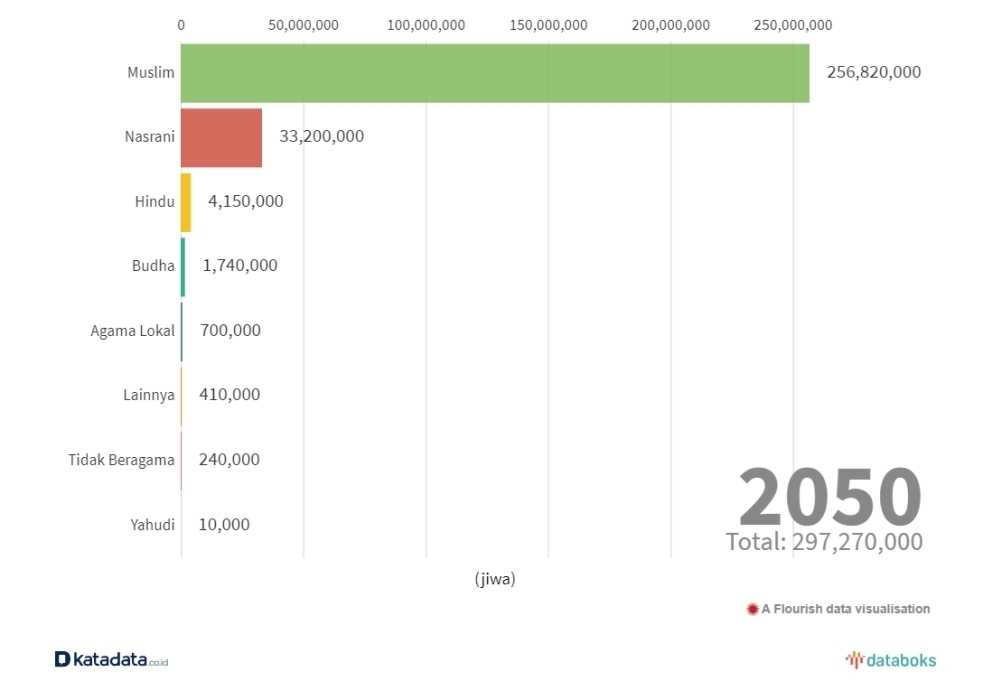The image size is (983, 681).
Task: Click the 'Total: 297,270,000' text
Action: (x=824, y=542)
